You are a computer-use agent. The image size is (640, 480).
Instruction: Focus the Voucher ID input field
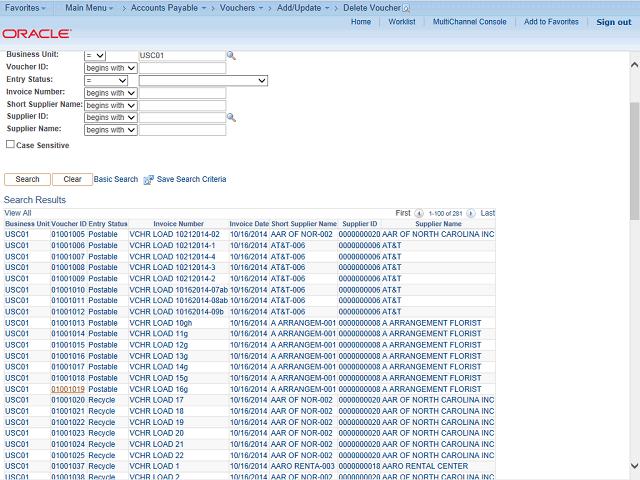tap(182, 68)
